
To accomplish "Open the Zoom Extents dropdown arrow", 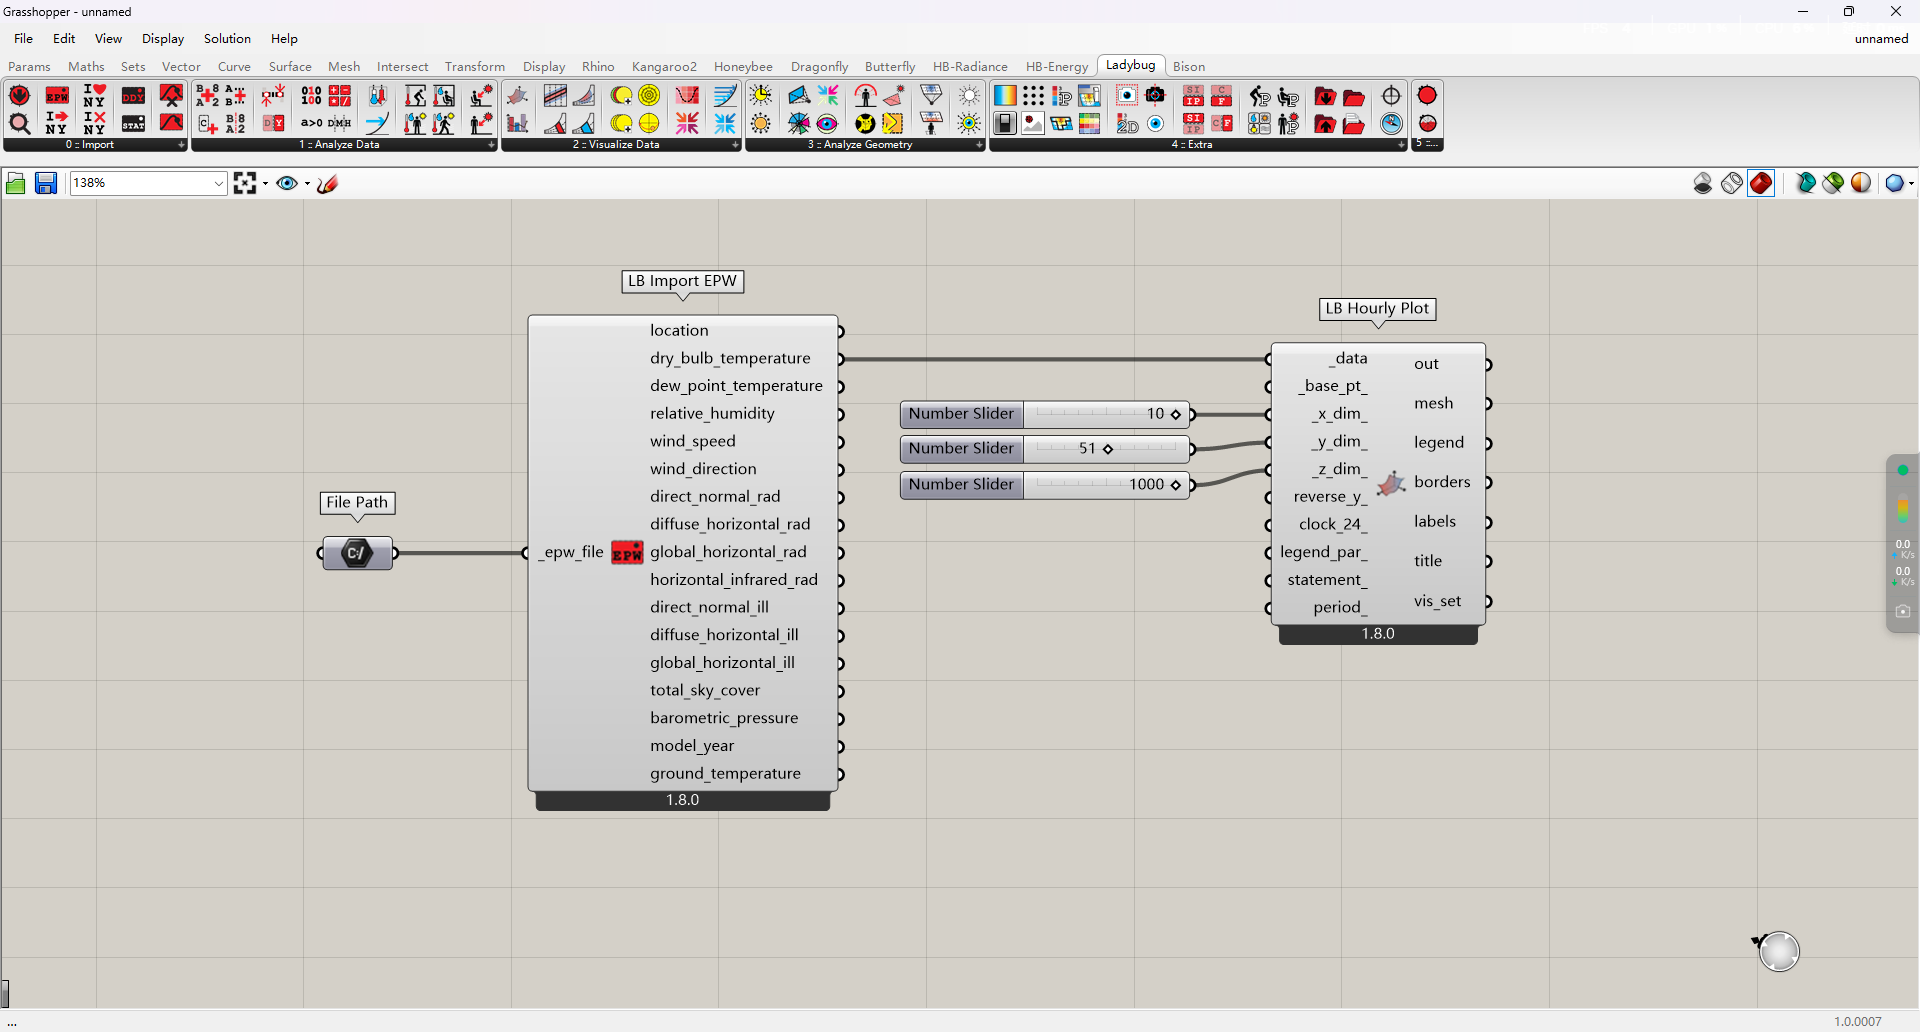I will [x=265, y=183].
